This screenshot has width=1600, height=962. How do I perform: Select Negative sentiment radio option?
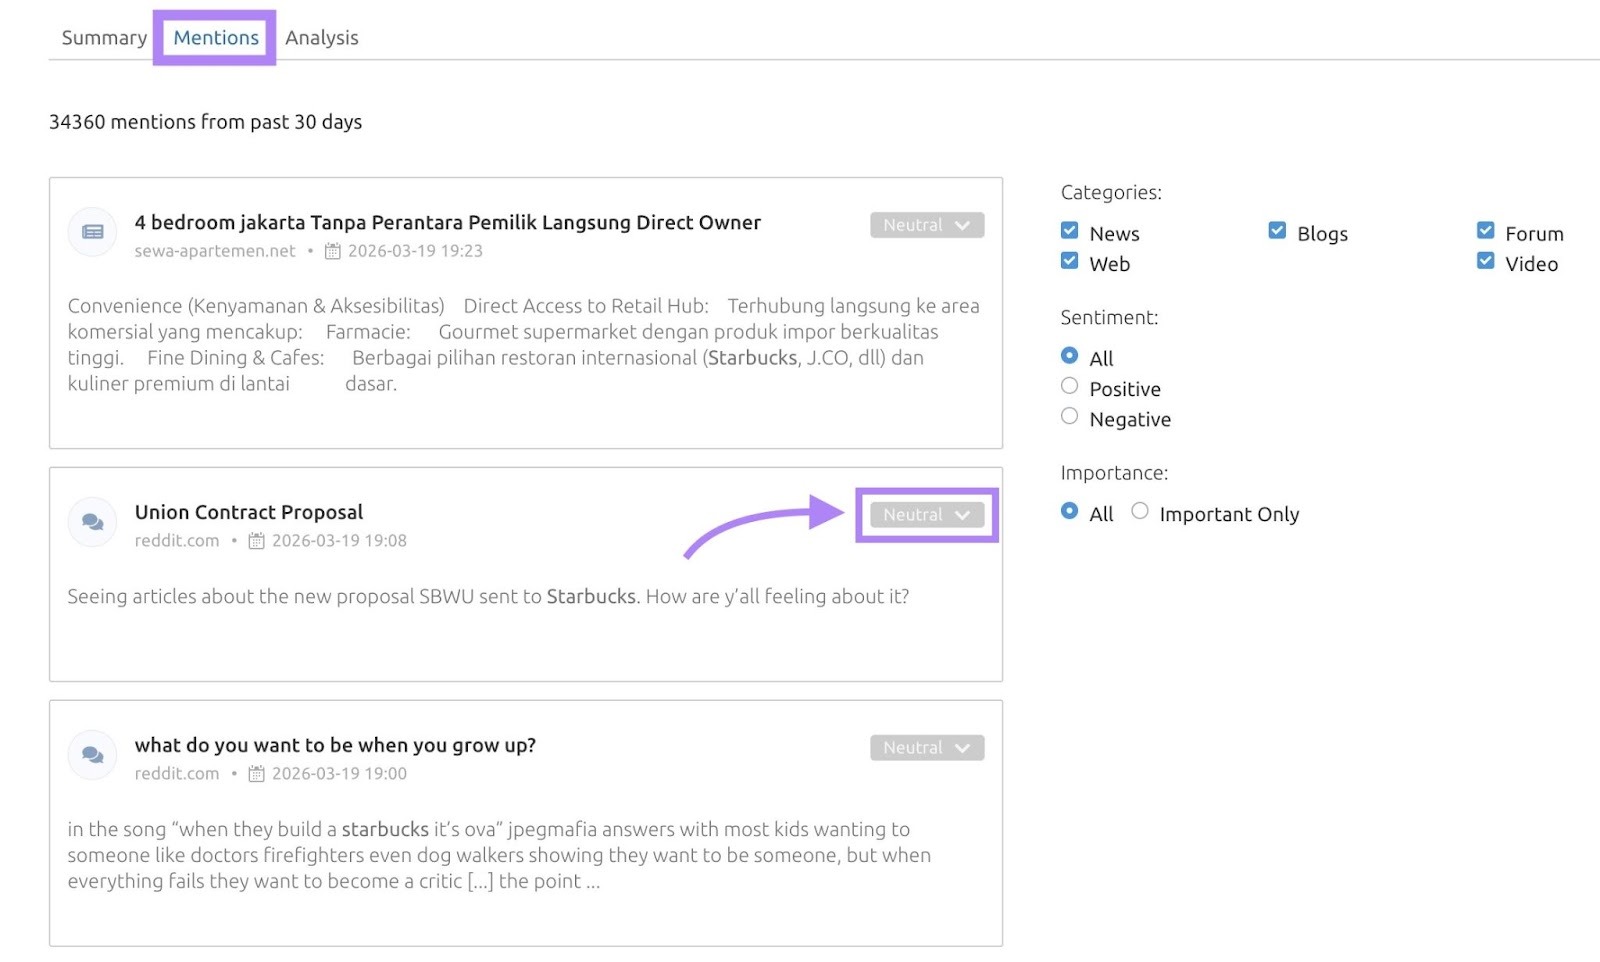point(1069,417)
